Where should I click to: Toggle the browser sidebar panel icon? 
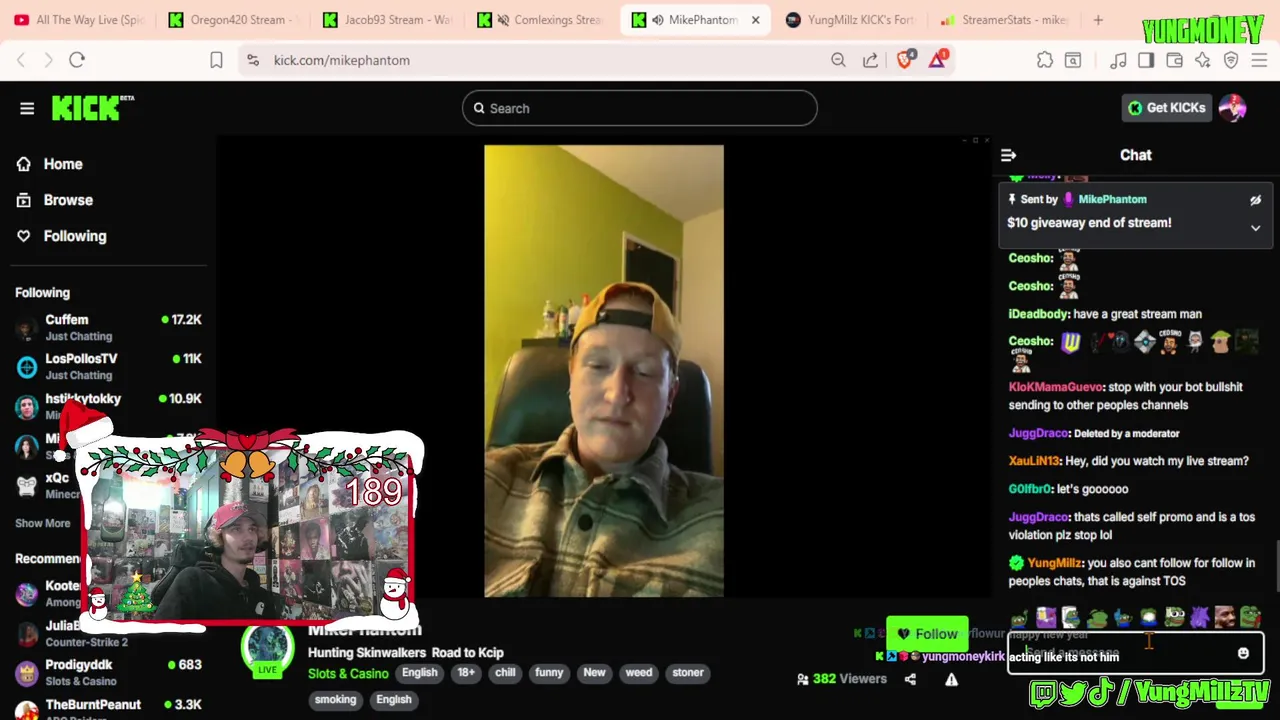click(x=1146, y=60)
